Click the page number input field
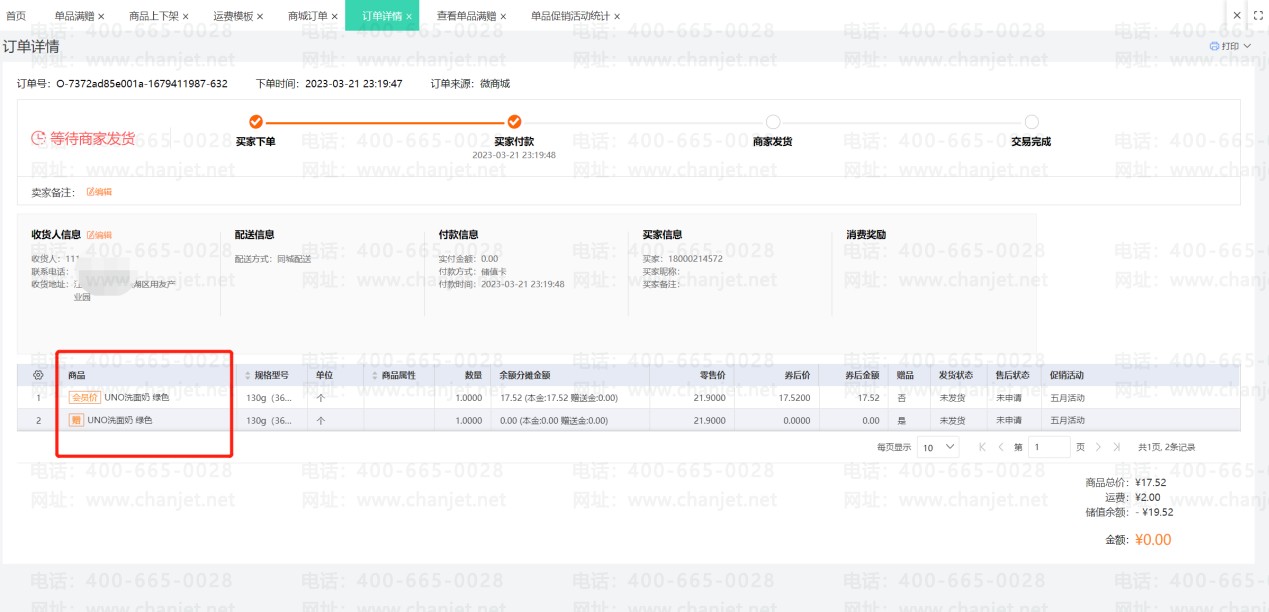1269x612 pixels. point(1049,447)
